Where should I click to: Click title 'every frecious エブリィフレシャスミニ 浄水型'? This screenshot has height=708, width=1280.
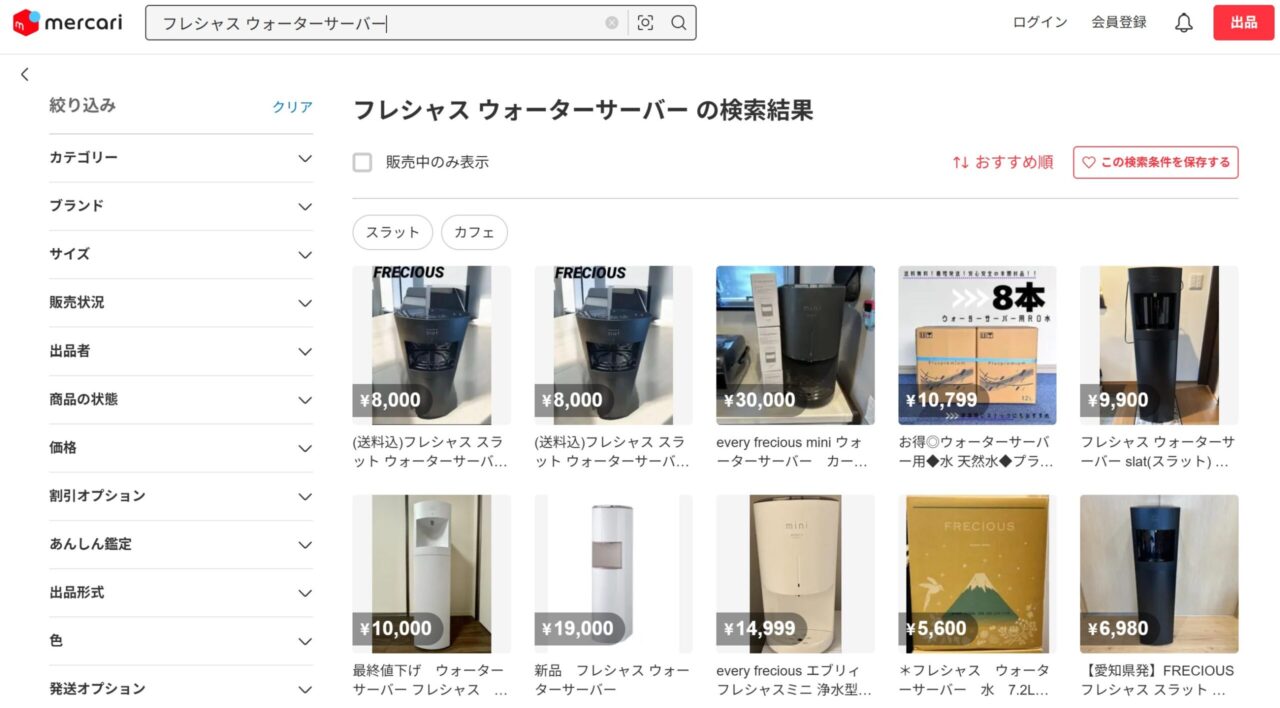point(794,680)
